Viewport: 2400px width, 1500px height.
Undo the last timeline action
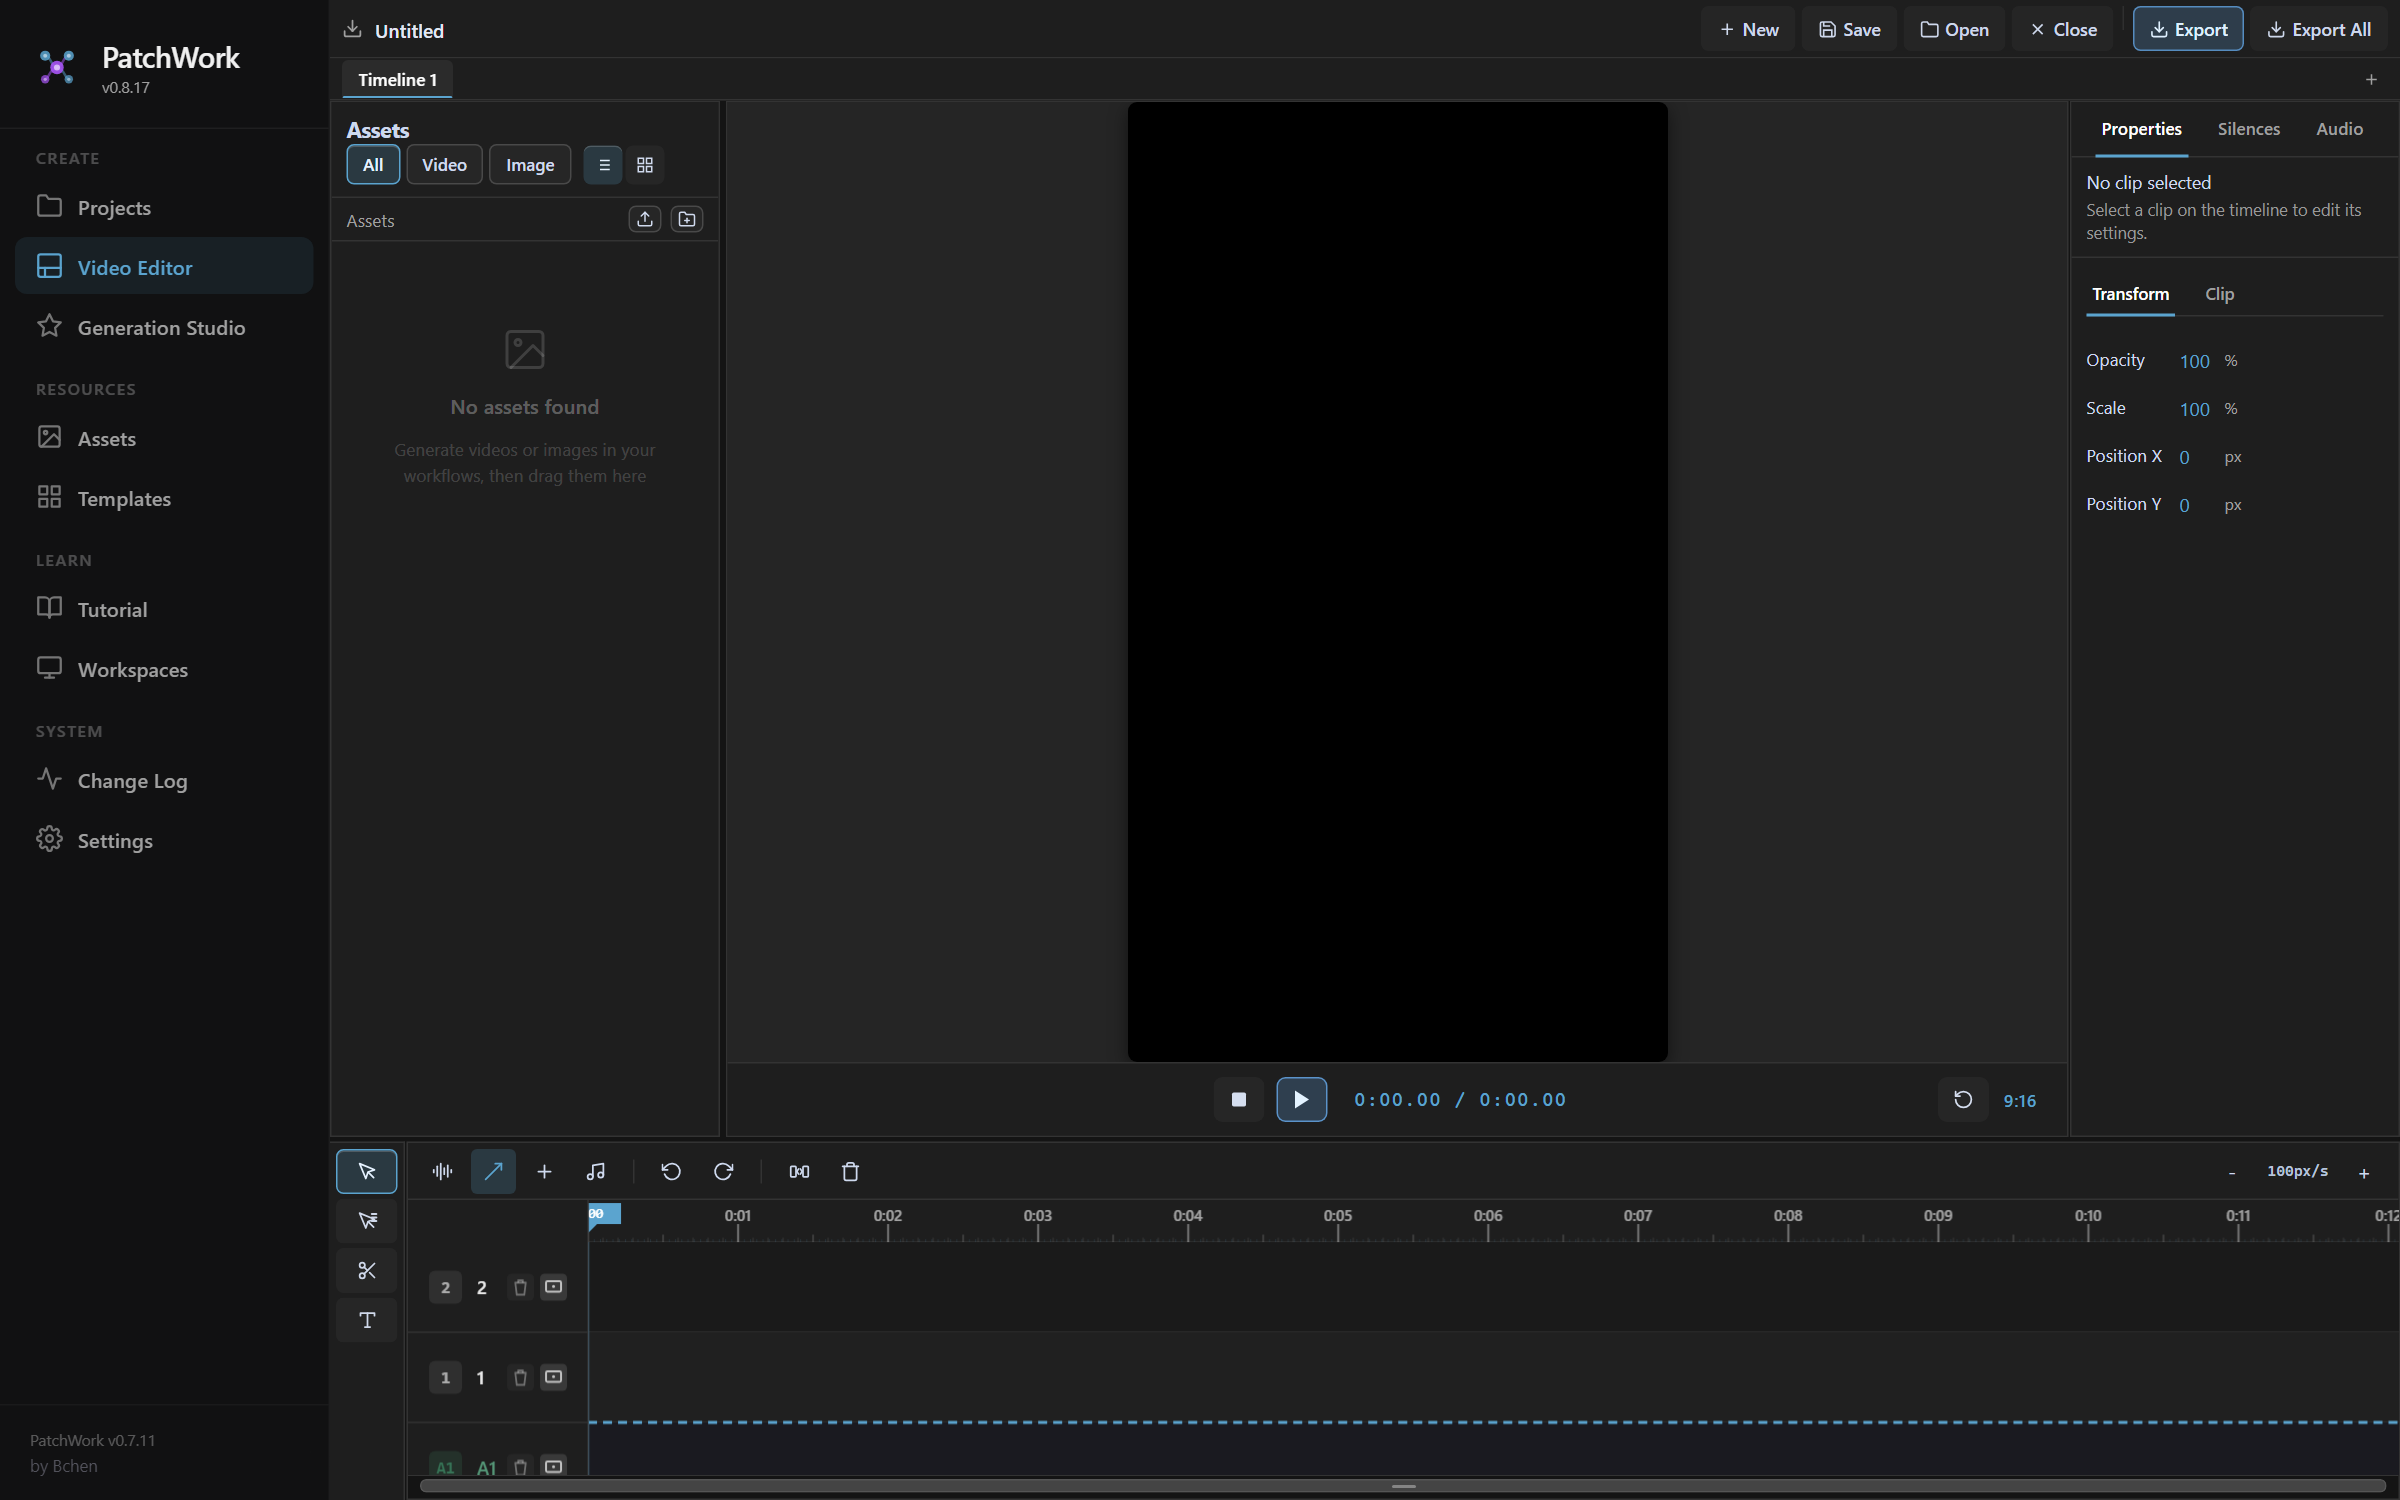click(671, 1171)
